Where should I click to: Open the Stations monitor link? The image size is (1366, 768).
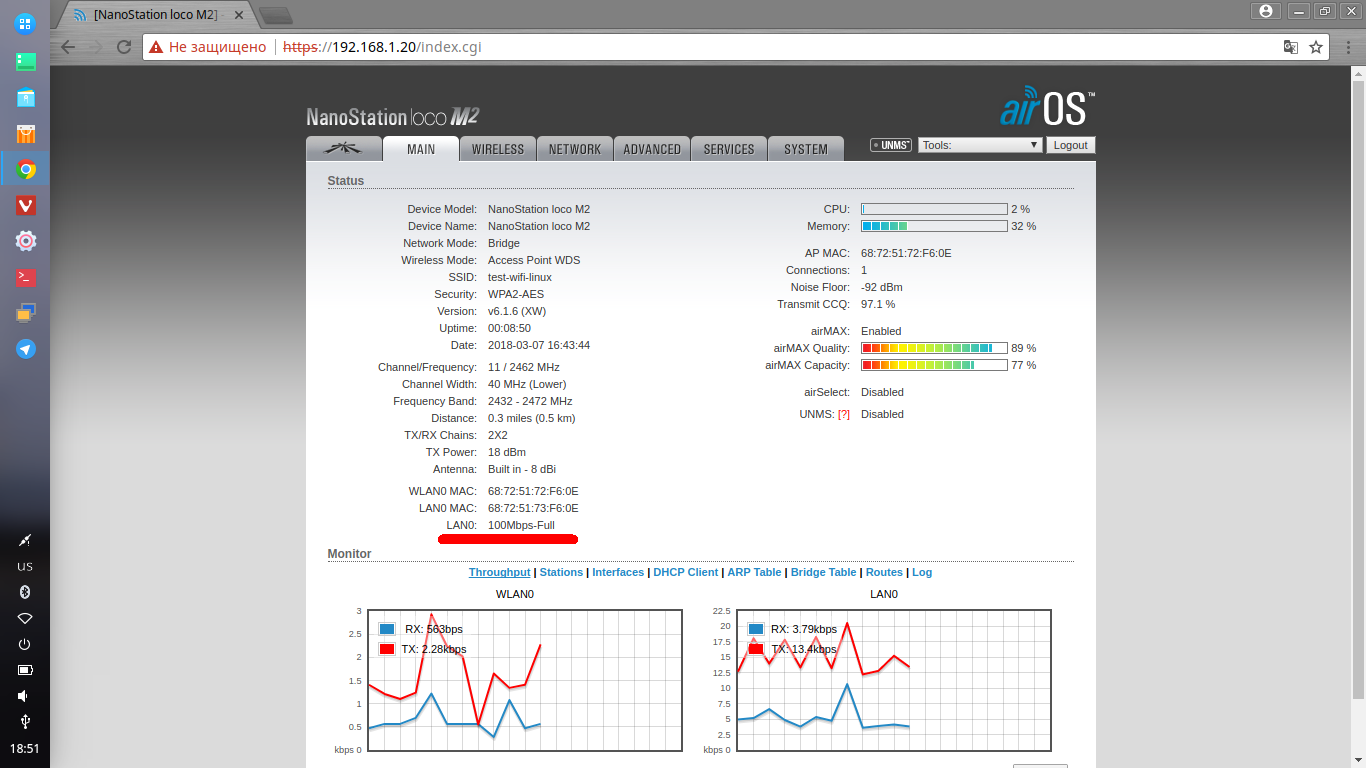(x=561, y=572)
